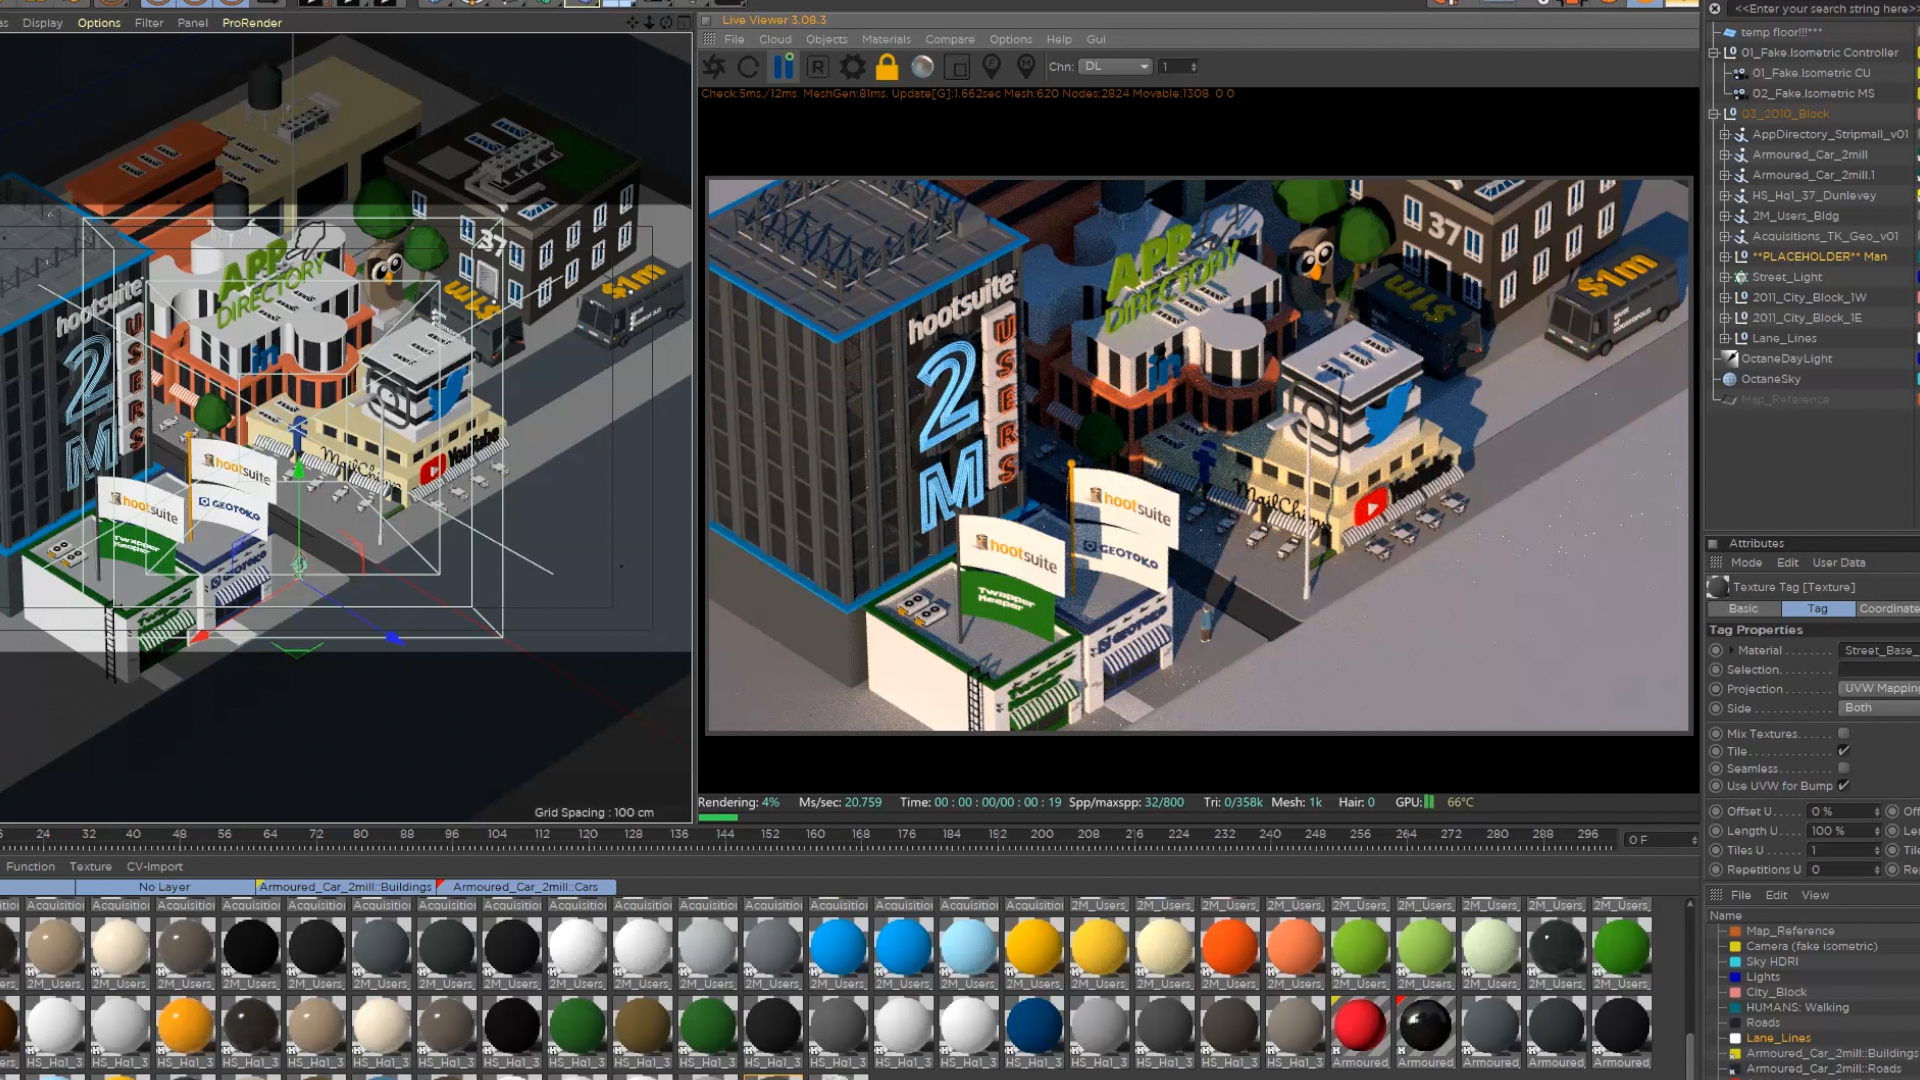The height and width of the screenshot is (1080, 1920).
Task: Uncheck Use UVW for Bump
Action: (x=1843, y=786)
